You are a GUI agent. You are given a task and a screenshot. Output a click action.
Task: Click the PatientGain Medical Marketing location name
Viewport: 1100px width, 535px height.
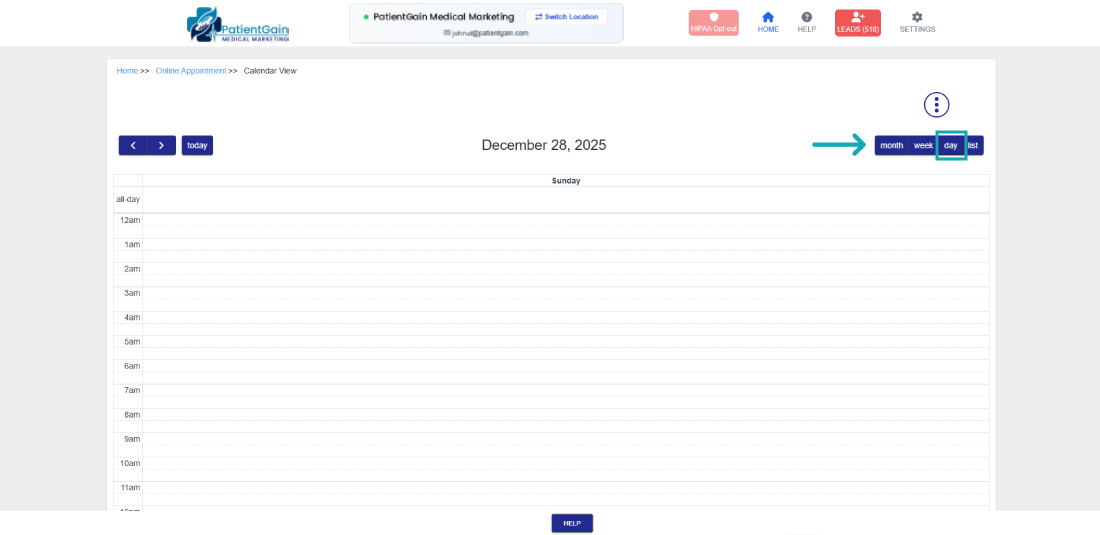click(x=443, y=17)
